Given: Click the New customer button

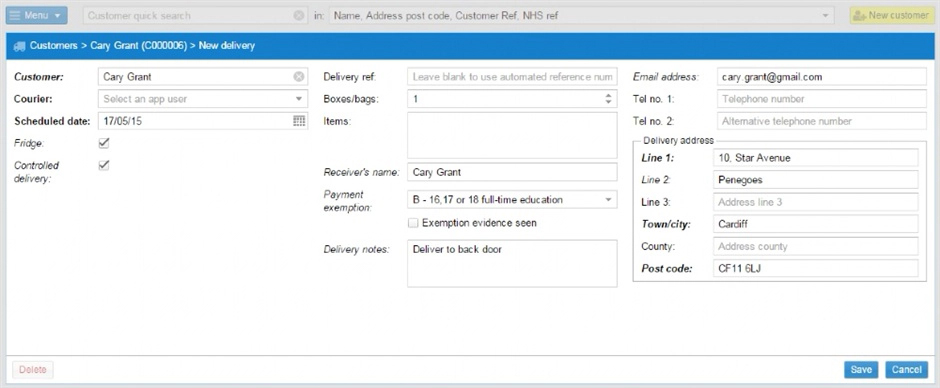Looking at the screenshot, I should point(891,16).
